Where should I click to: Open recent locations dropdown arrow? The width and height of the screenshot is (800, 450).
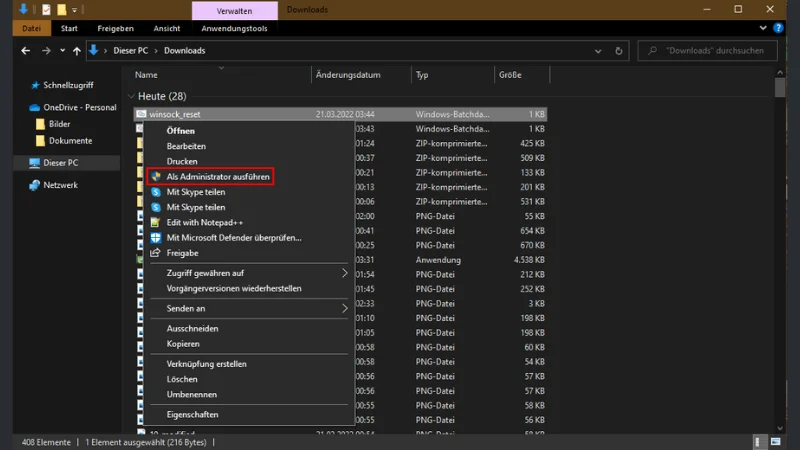[x=62, y=51]
